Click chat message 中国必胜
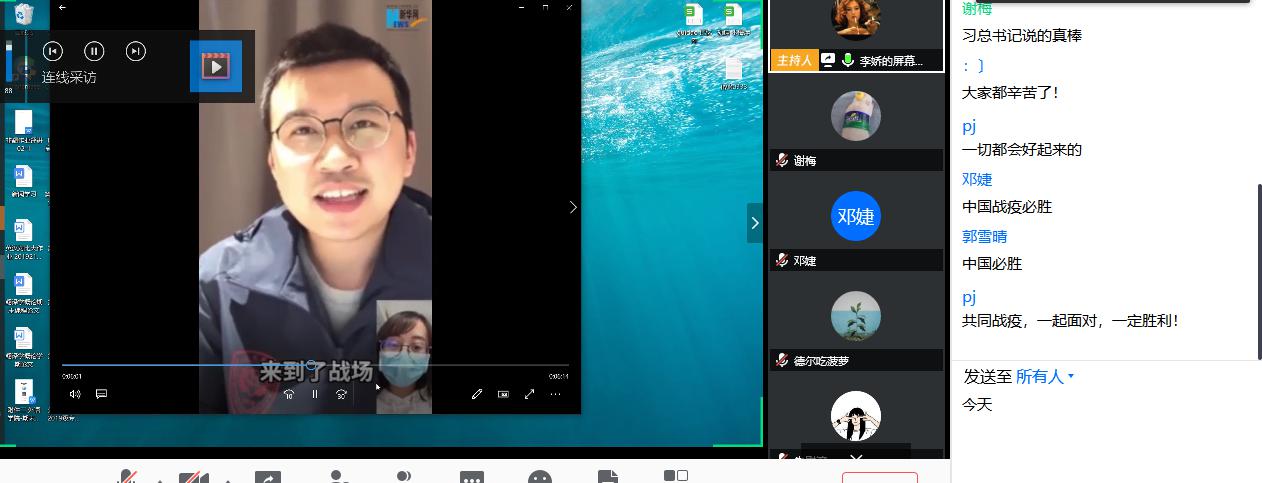 (992, 264)
